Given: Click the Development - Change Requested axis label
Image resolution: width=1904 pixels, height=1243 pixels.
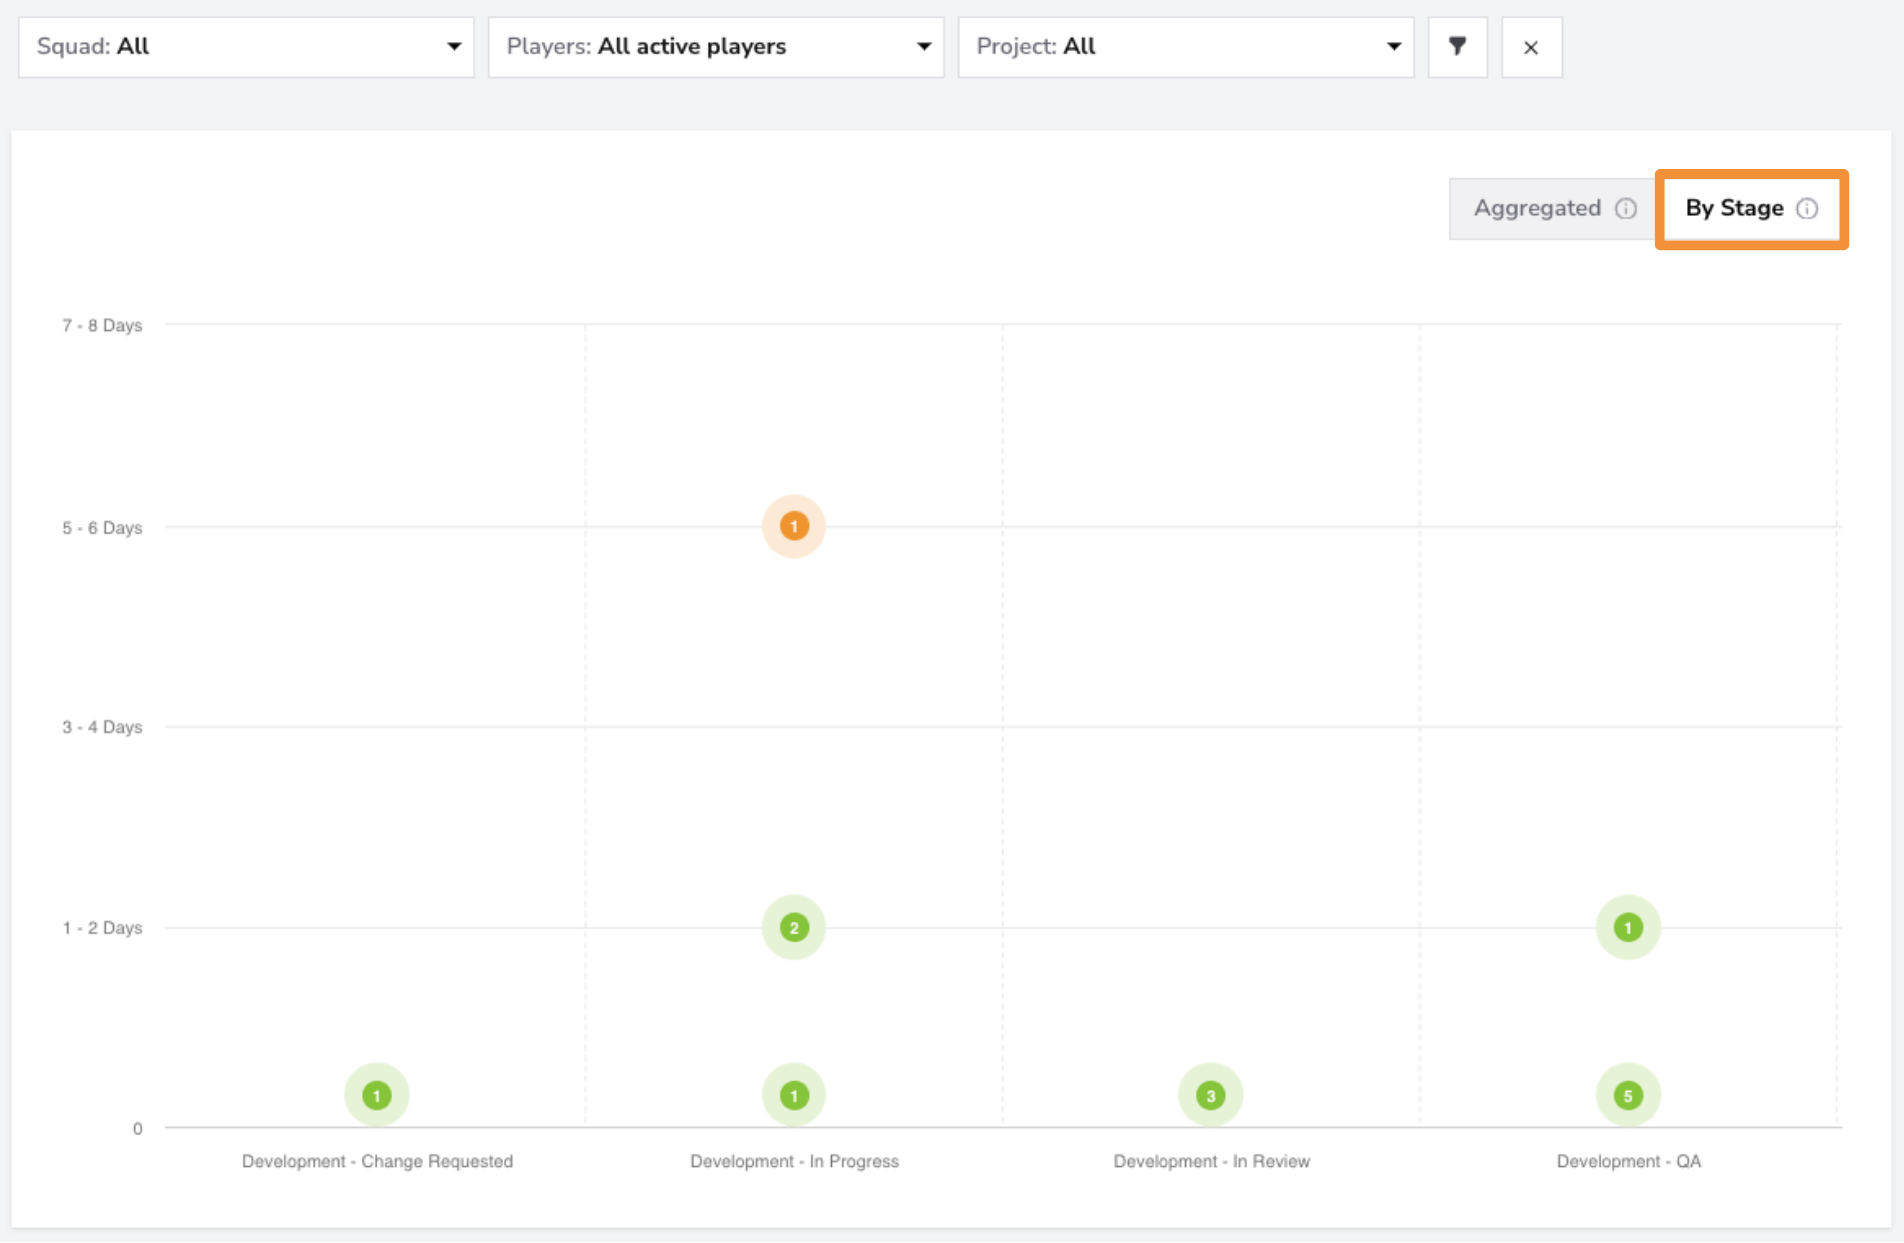Looking at the screenshot, I should [x=377, y=1161].
